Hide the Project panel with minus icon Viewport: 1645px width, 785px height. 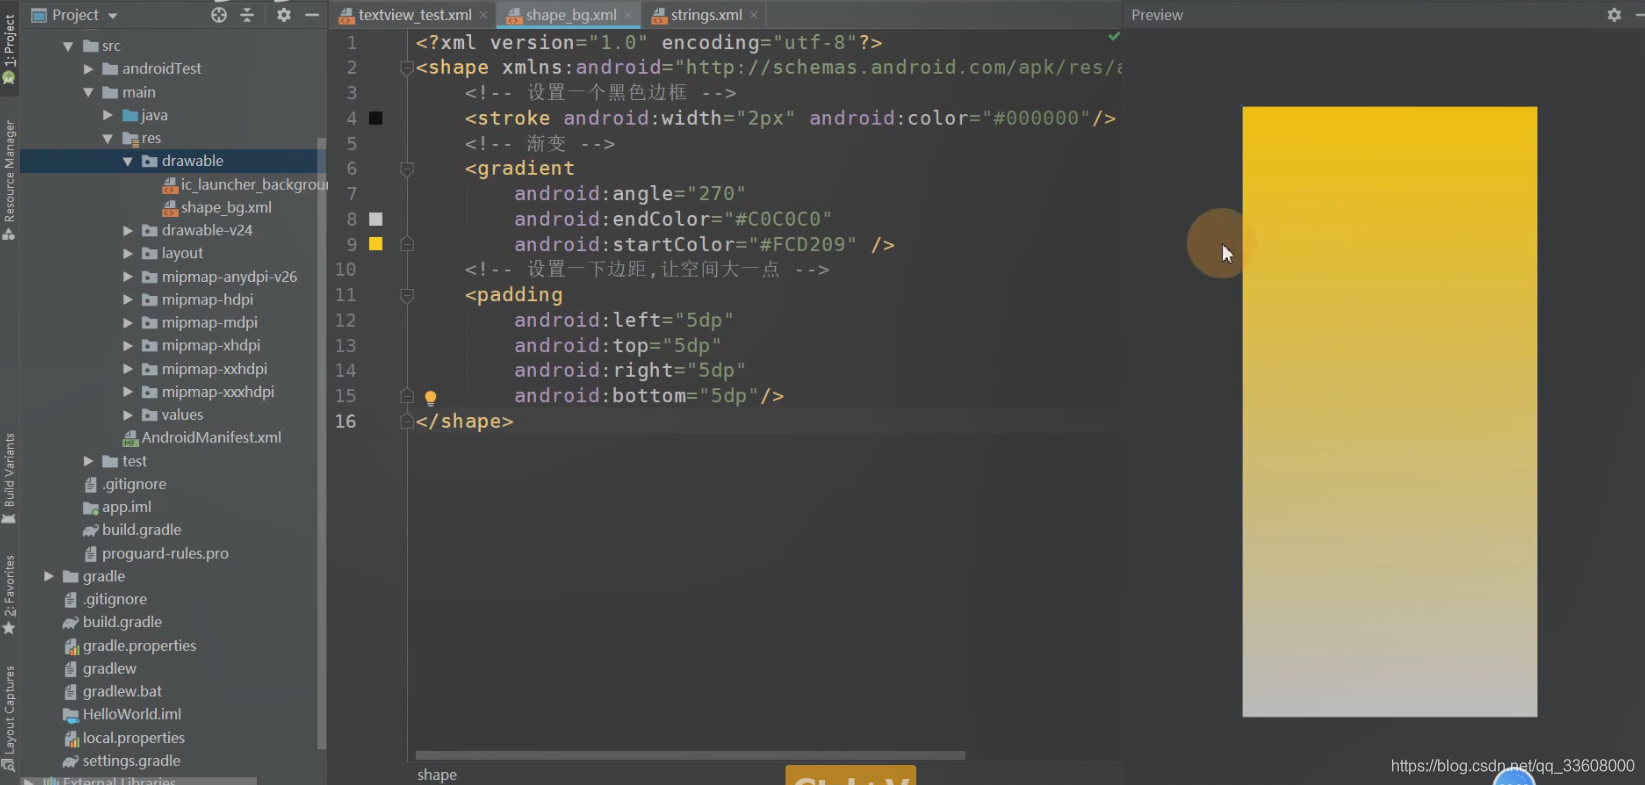click(312, 15)
